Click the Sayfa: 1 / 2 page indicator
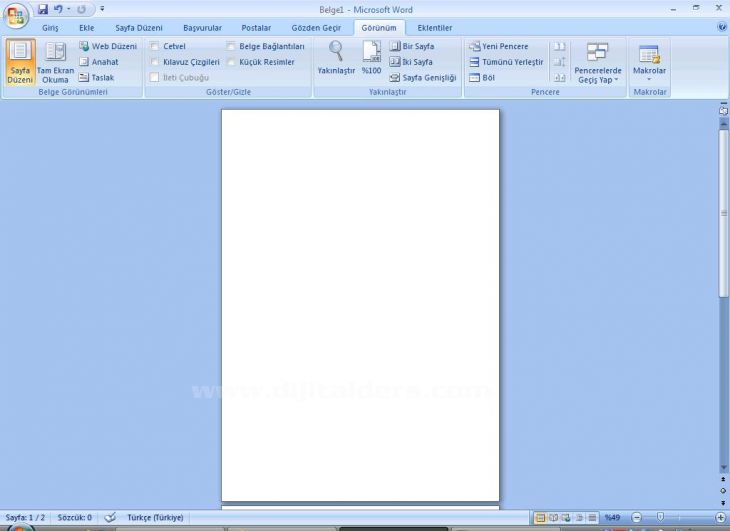This screenshot has width=730, height=531. pos(26,518)
